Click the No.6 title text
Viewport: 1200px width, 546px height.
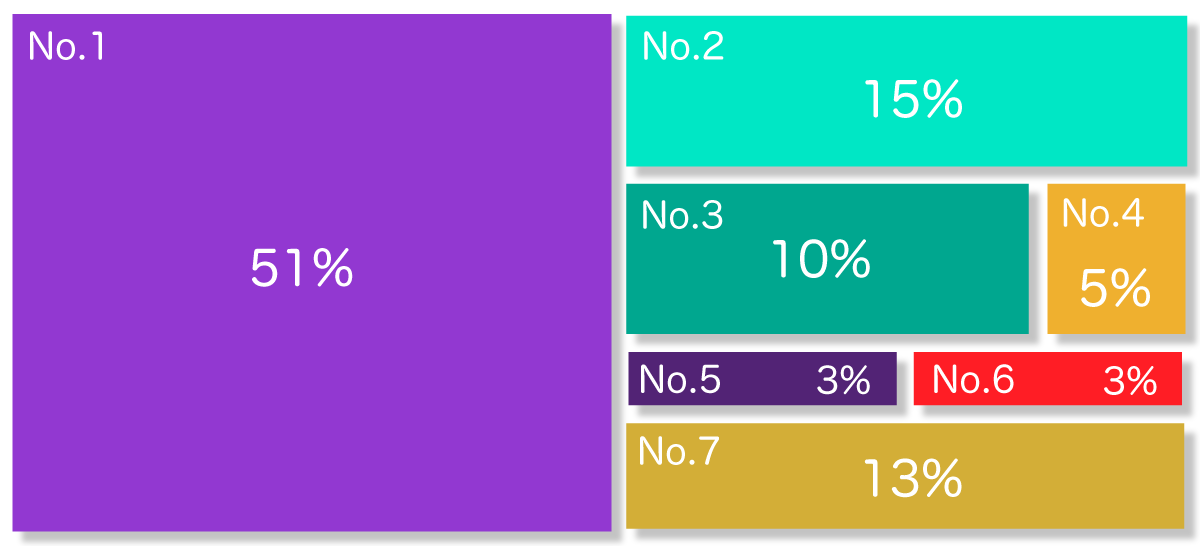tap(973, 380)
